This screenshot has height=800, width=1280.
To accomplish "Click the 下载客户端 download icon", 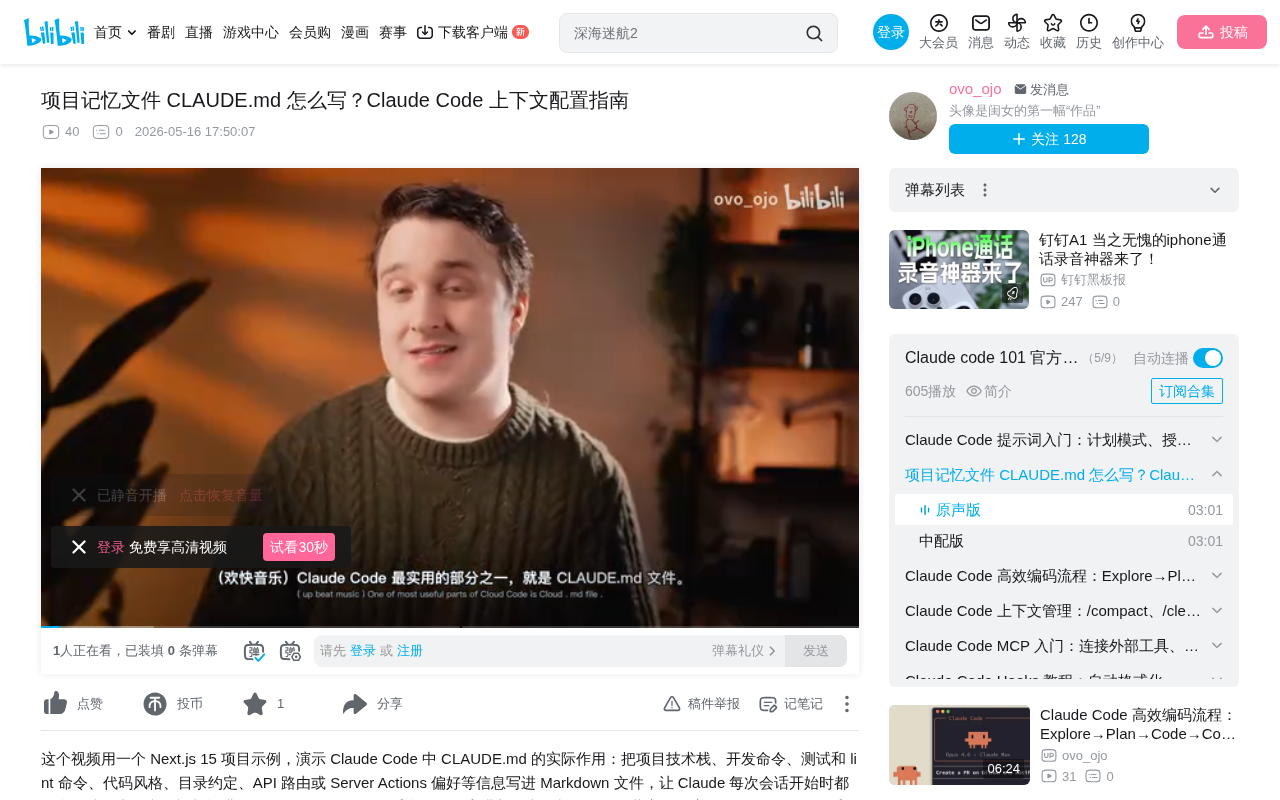I will 425,32.
